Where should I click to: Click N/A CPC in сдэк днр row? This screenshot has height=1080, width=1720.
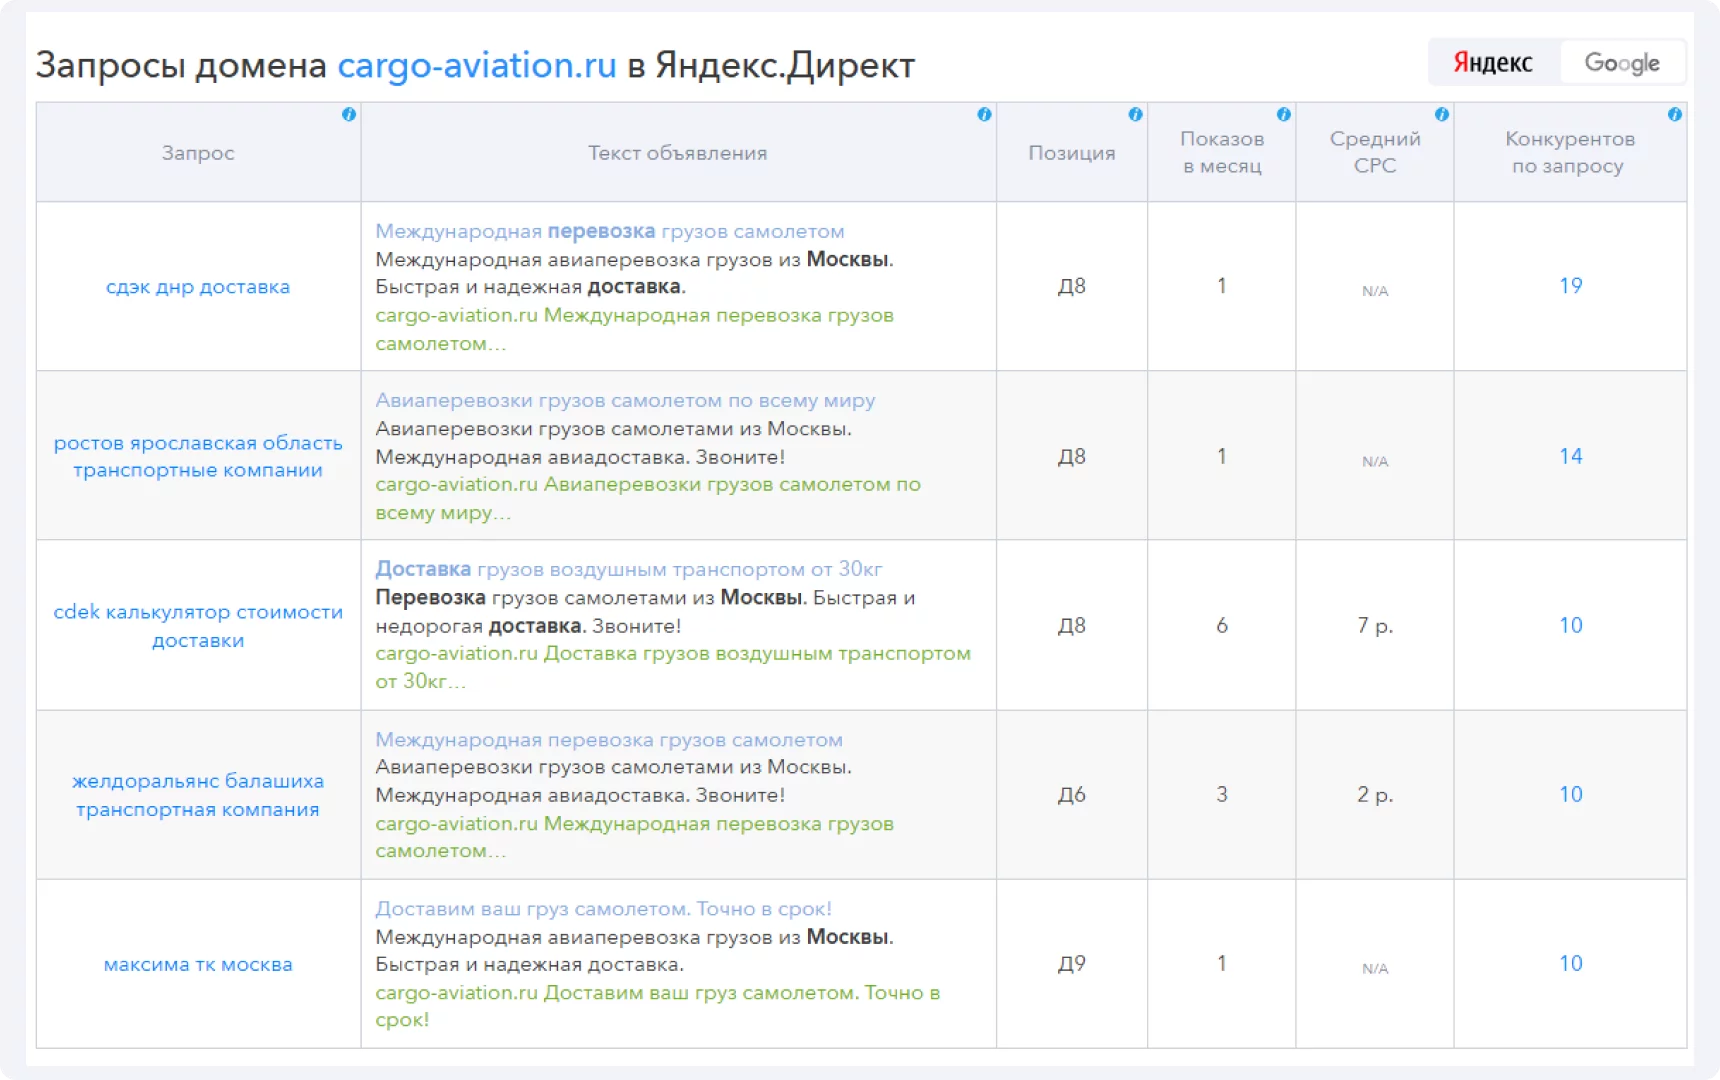pos(1375,291)
